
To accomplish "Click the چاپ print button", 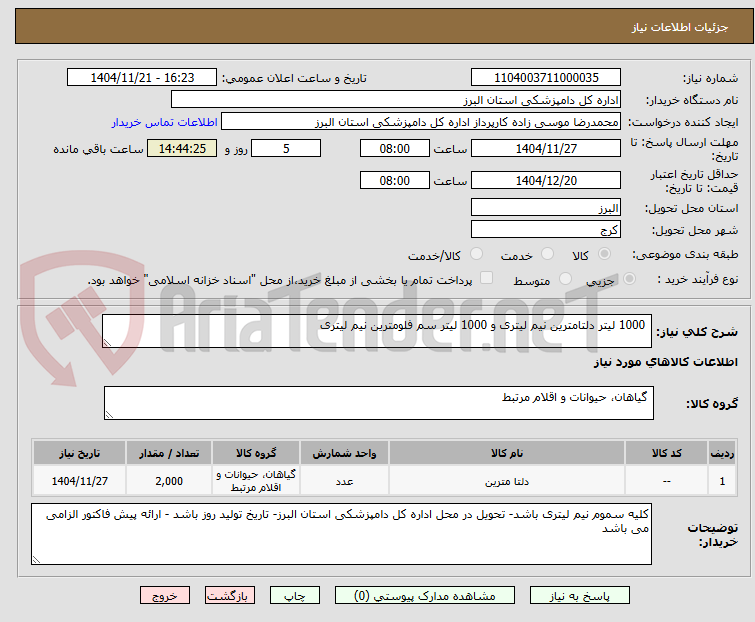I will click(x=295, y=596).
